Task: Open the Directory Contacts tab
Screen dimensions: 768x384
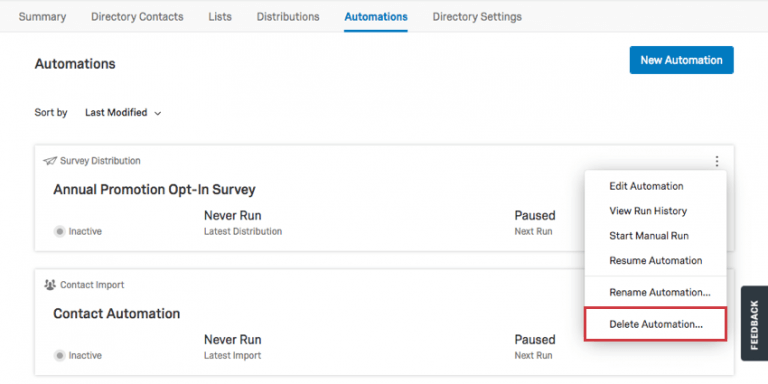Action: (137, 17)
